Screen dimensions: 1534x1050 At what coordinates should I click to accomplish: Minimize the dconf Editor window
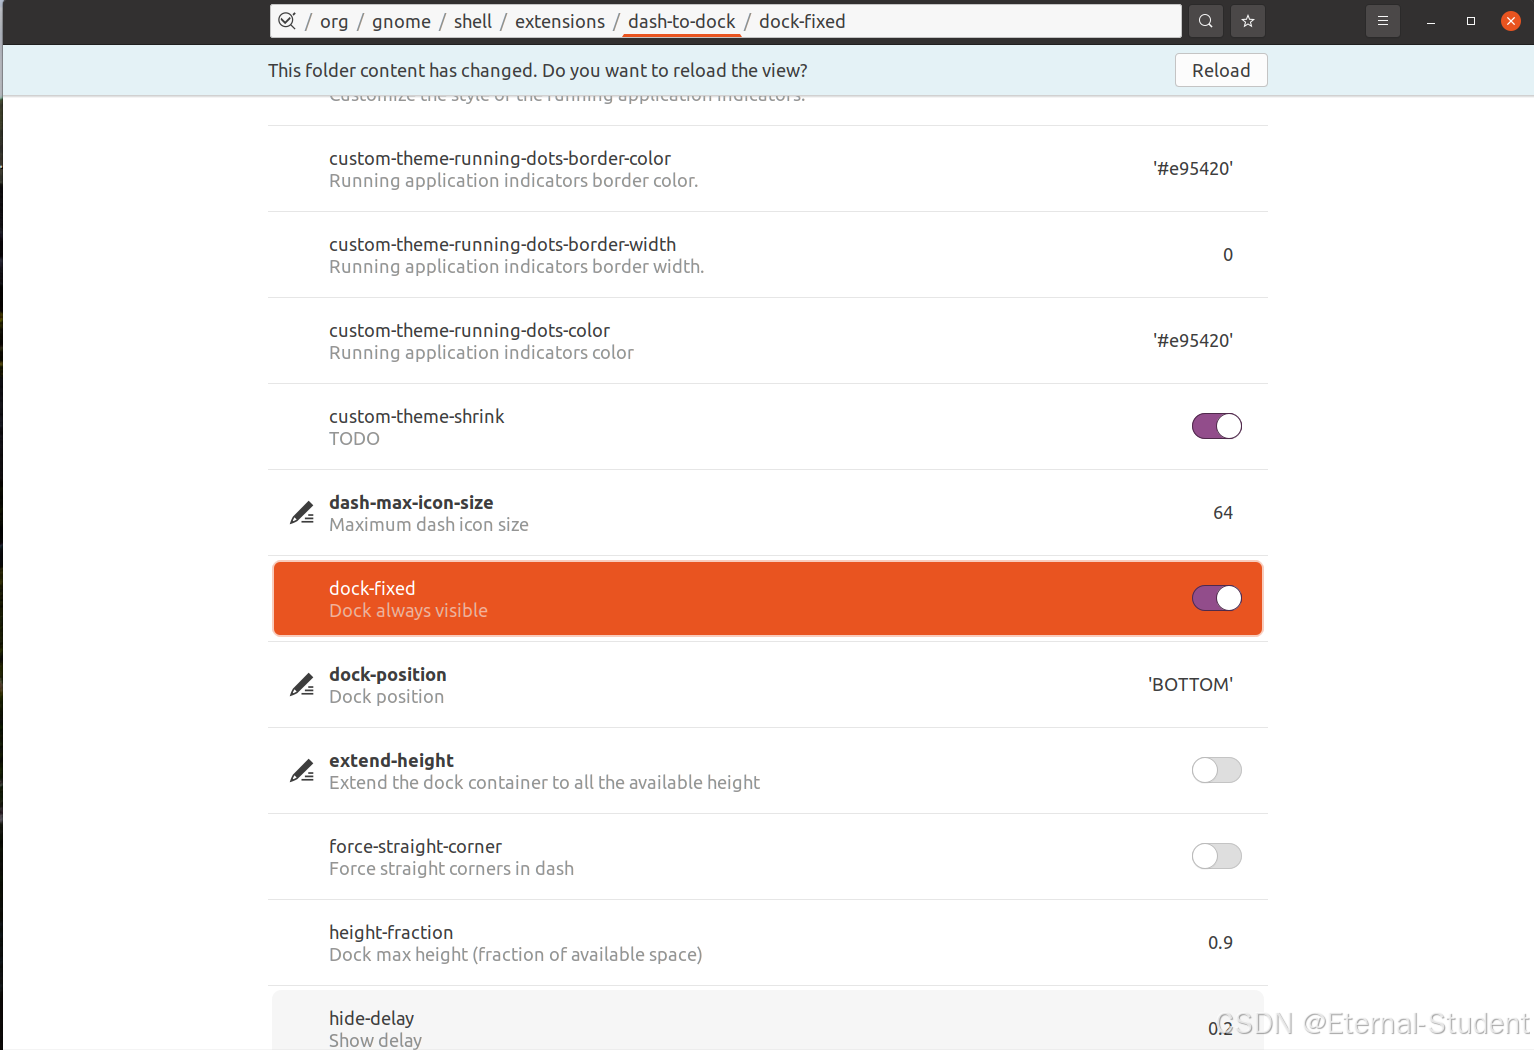(1431, 21)
